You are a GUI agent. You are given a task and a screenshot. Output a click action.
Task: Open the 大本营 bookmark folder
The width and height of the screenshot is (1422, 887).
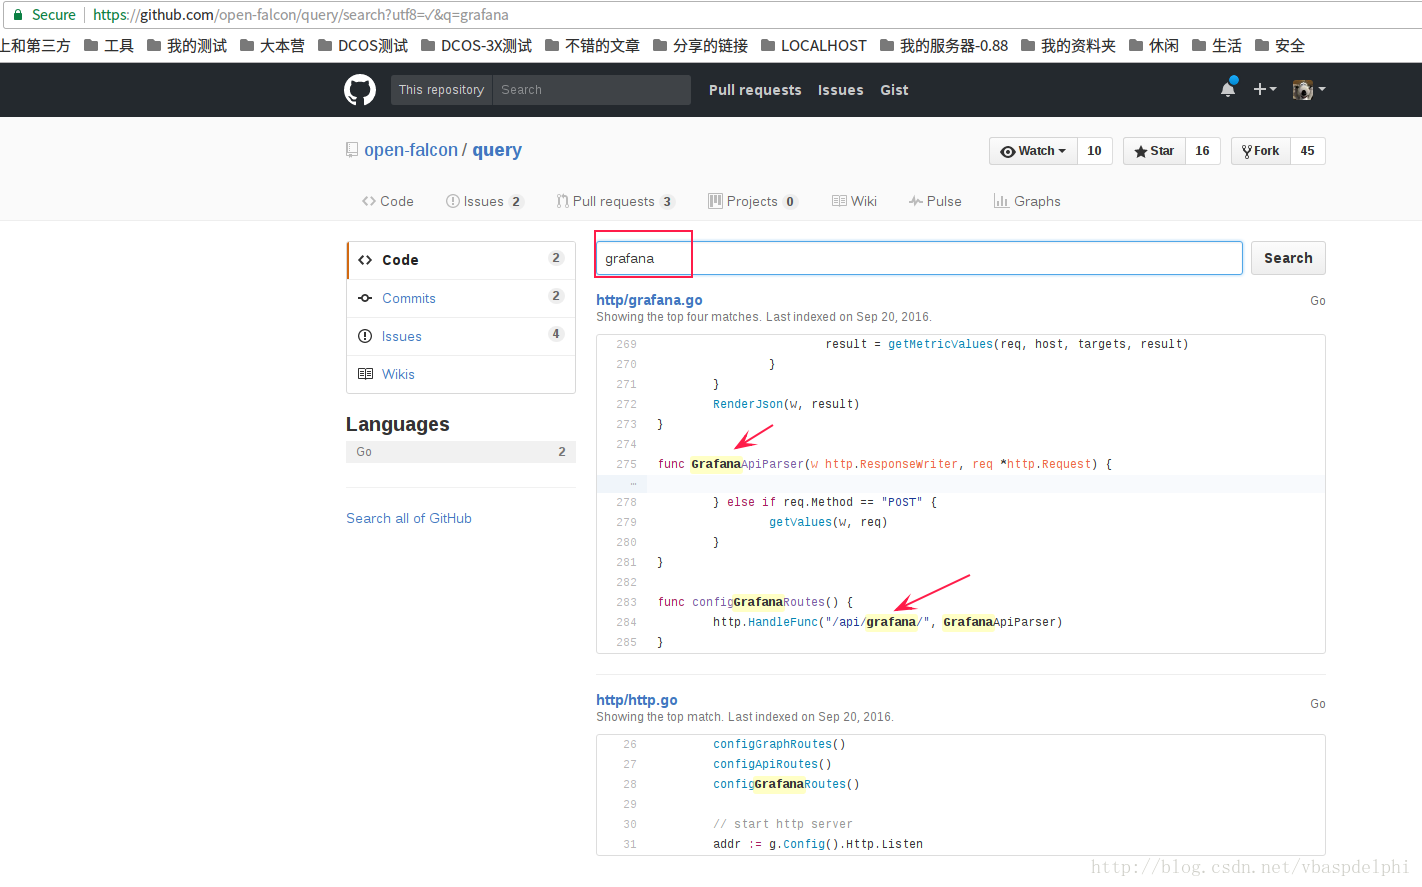(273, 46)
